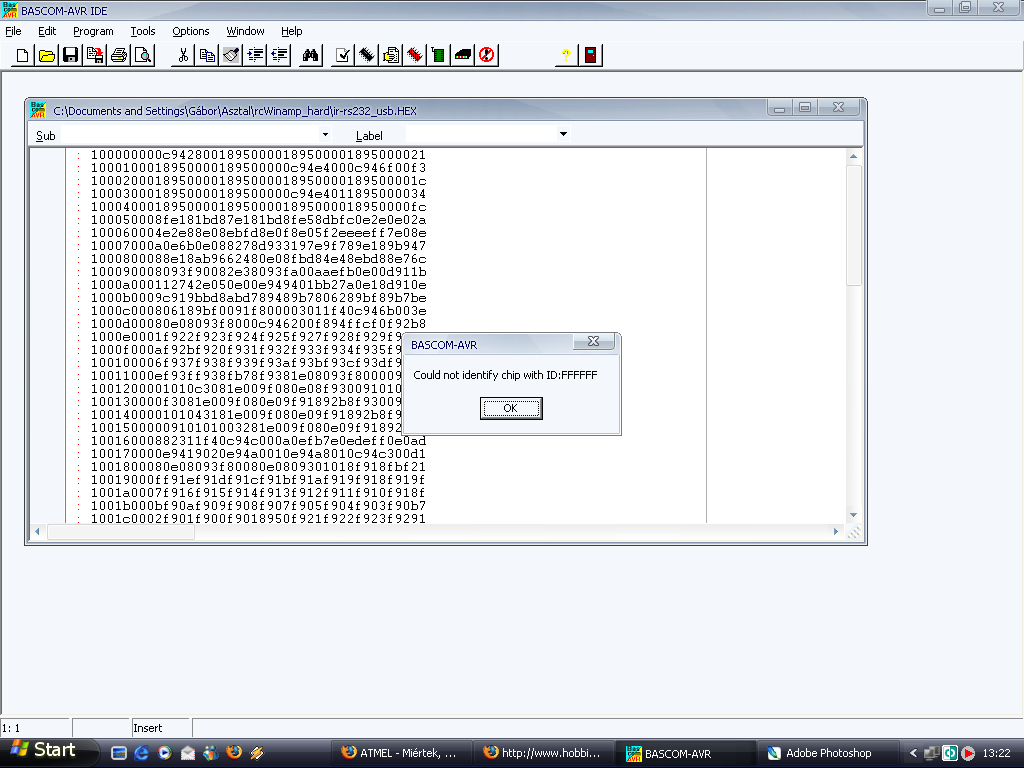Click the hex line starting 1001c0002f90
Screen dimensions: 1024x768
point(258,519)
